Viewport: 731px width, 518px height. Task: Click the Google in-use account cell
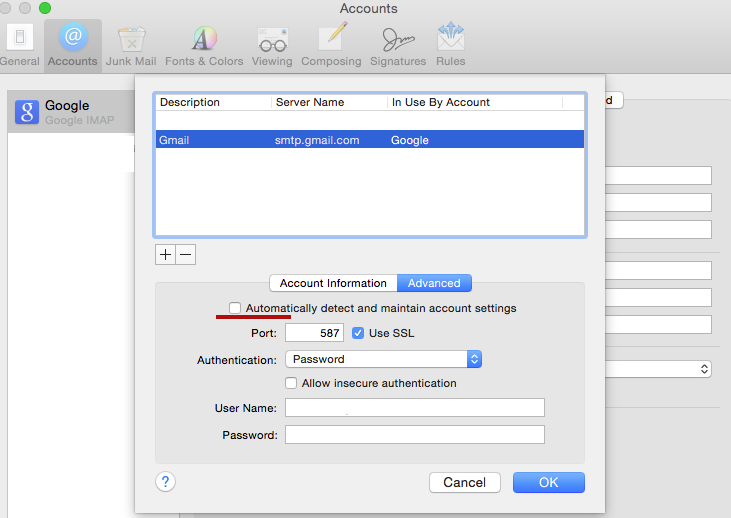[x=409, y=140]
